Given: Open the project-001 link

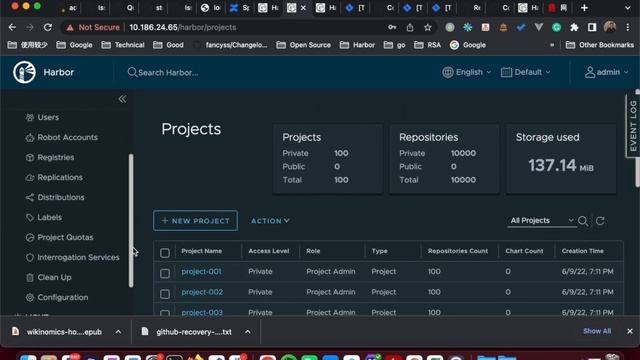Looking at the screenshot, I should coord(201,271).
